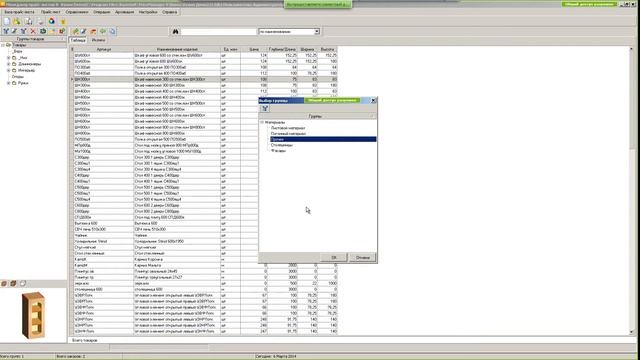Select the Товары root group
640x360 pixels.
[x=20, y=45]
